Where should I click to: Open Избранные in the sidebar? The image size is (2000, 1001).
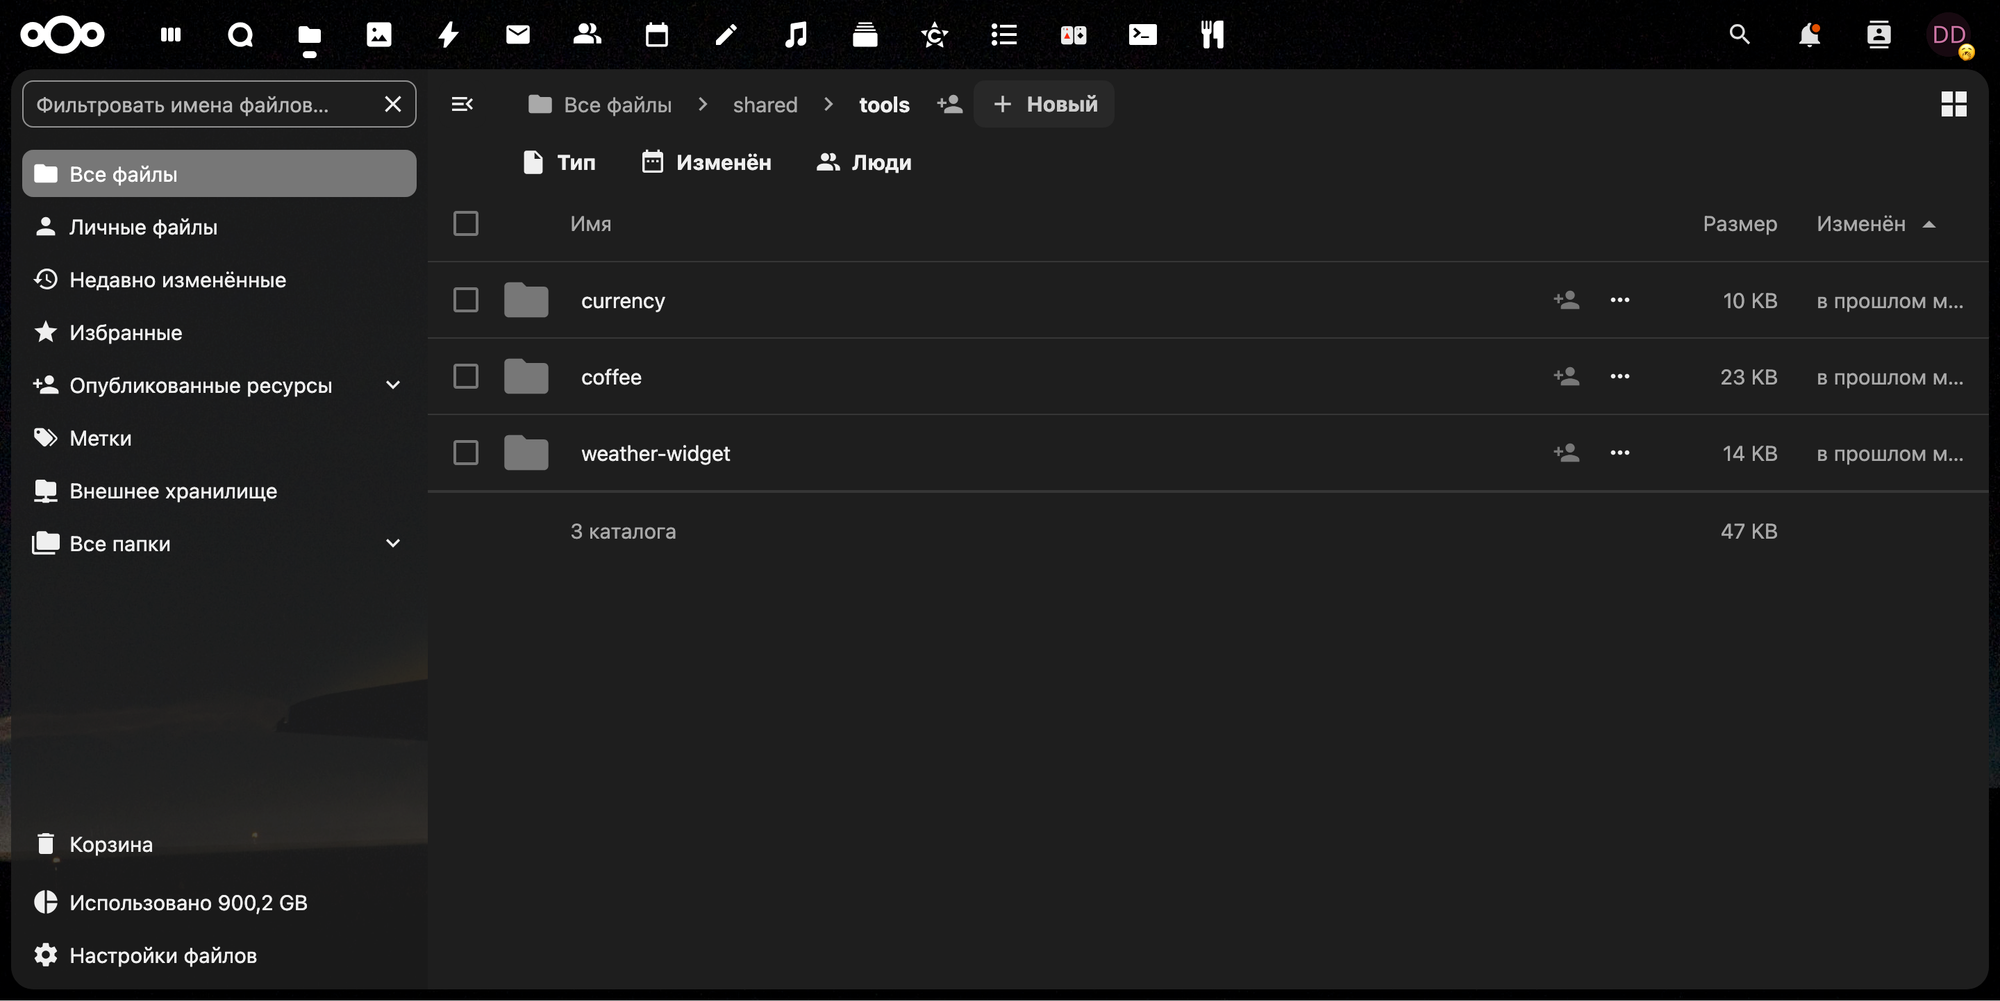tap(125, 333)
